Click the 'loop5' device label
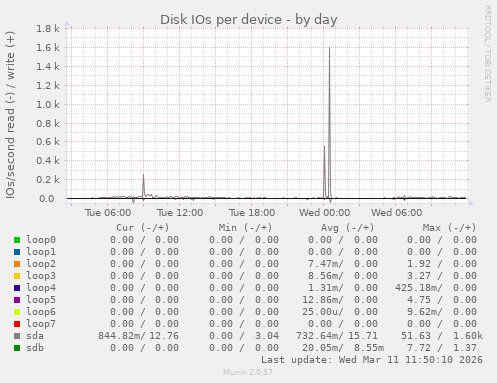 41,300
